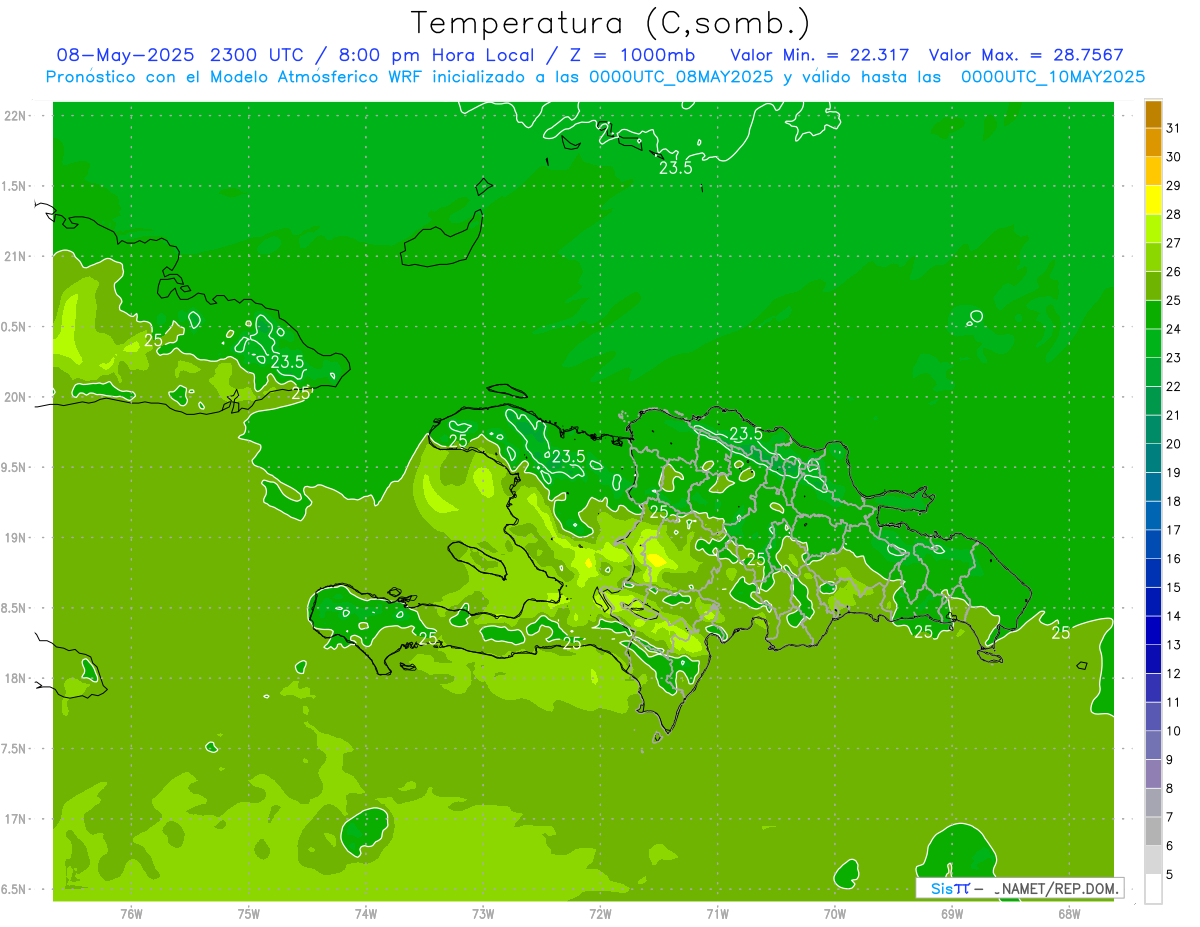The width and height of the screenshot is (1200, 927).
Task: Click the legend swatch between 29 and 30
Action: click(x=1153, y=171)
